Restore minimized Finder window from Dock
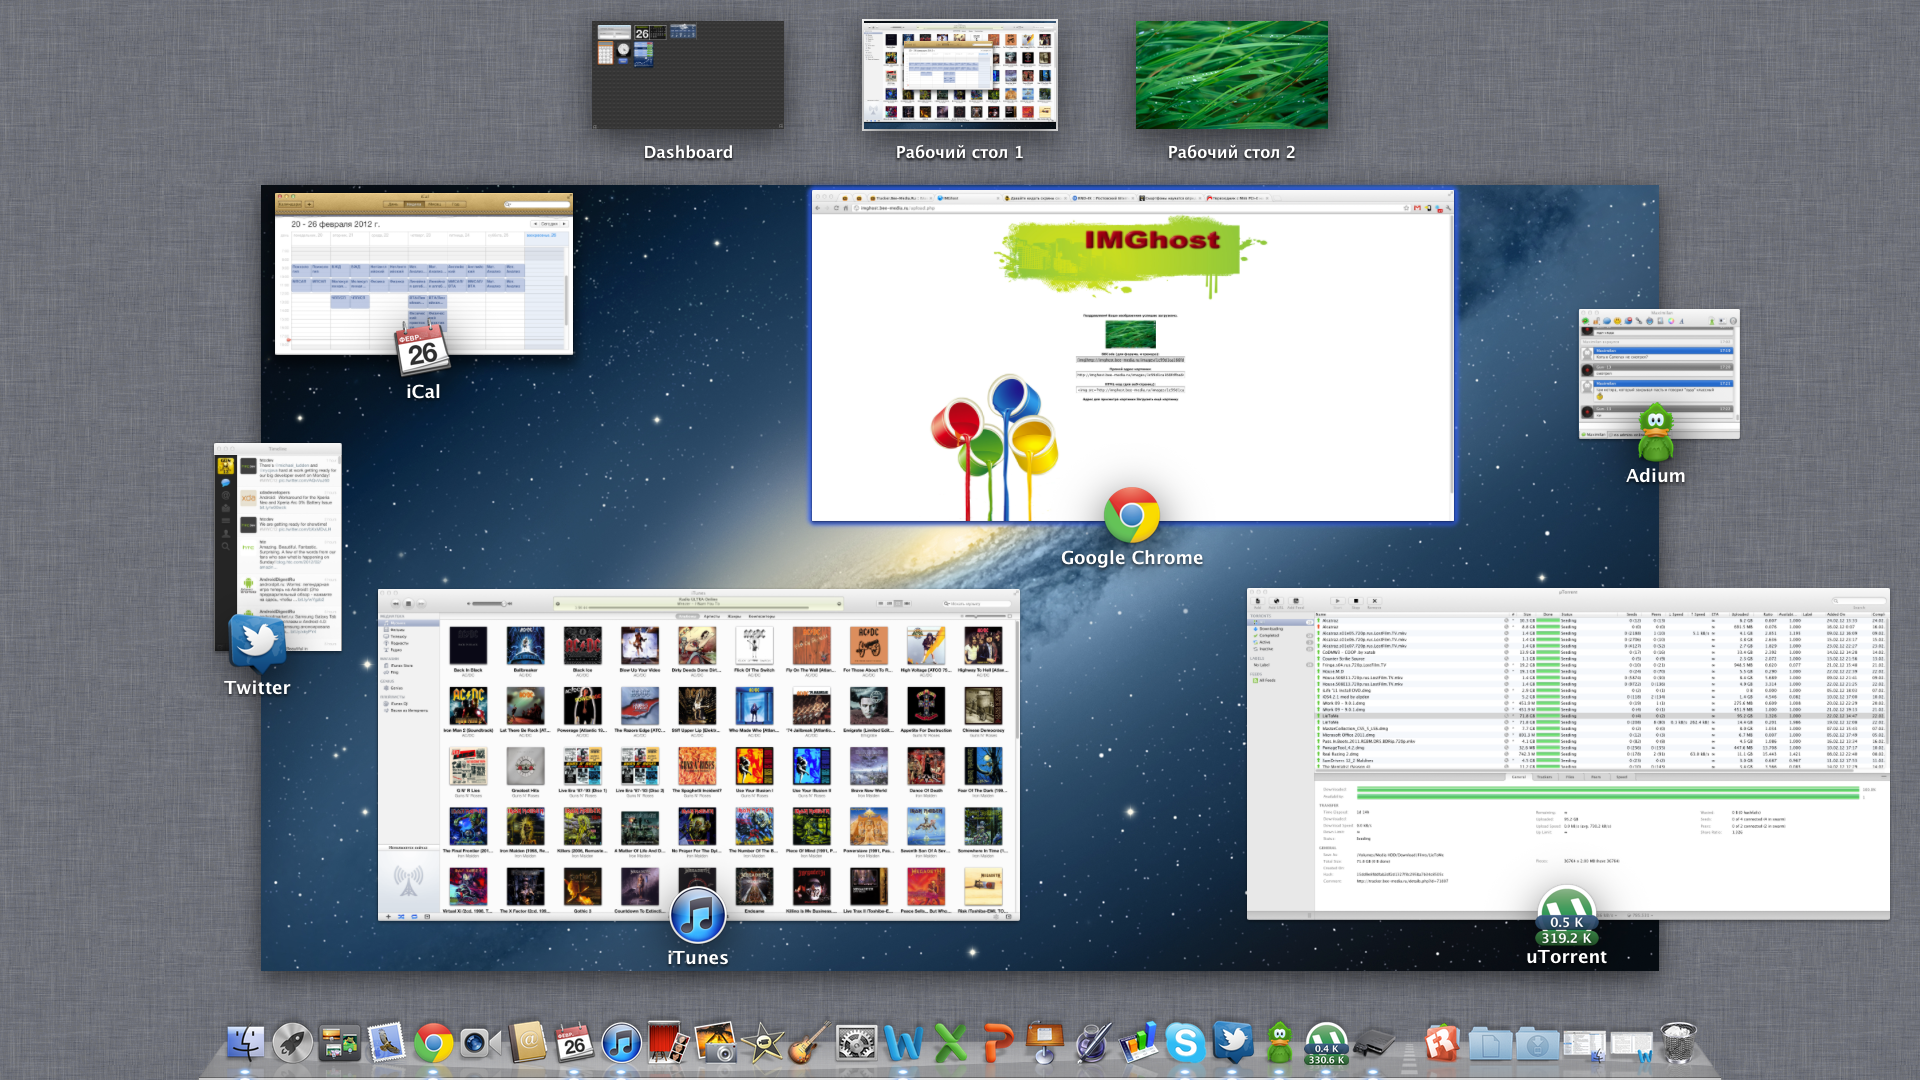The image size is (1920, 1080). [x=1584, y=1046]
